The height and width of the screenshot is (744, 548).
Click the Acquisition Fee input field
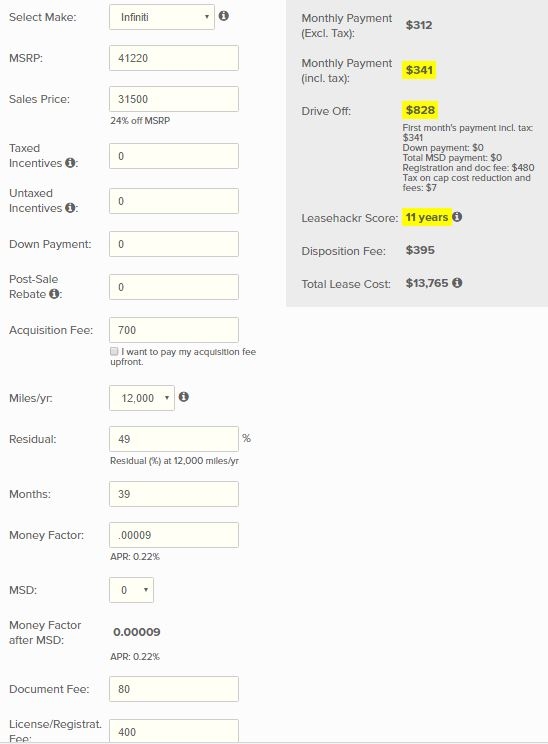[x=174, y=330]
